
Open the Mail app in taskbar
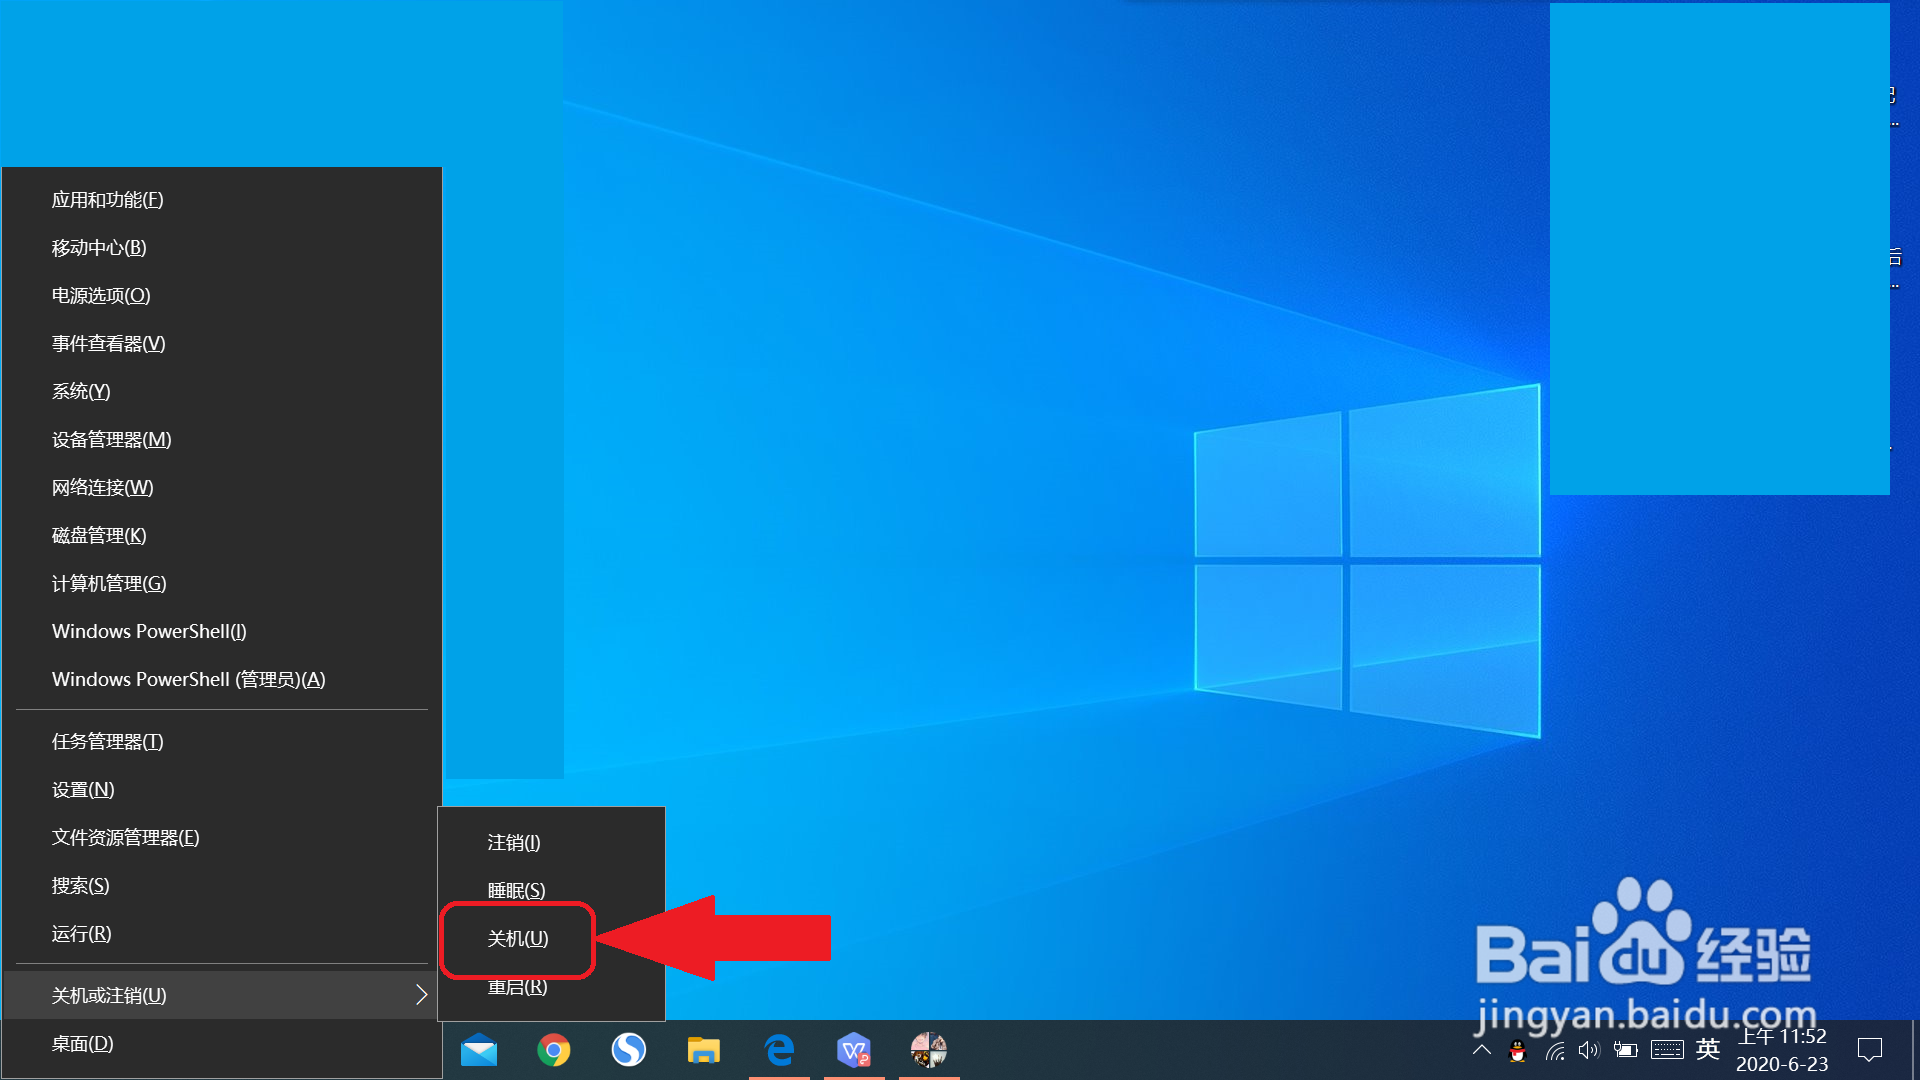[479, 1050]
